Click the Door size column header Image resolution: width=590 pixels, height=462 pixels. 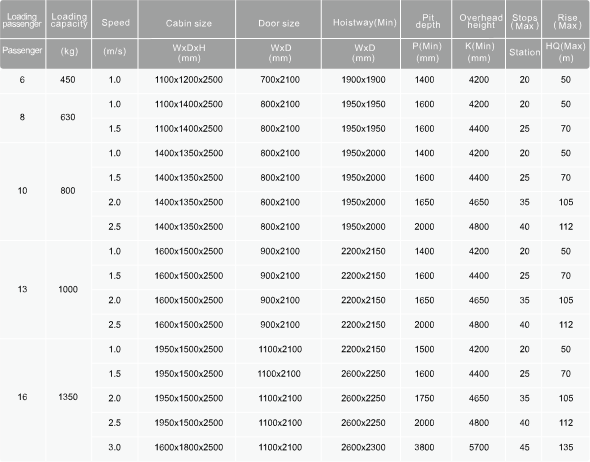click(x=278, y=20)
